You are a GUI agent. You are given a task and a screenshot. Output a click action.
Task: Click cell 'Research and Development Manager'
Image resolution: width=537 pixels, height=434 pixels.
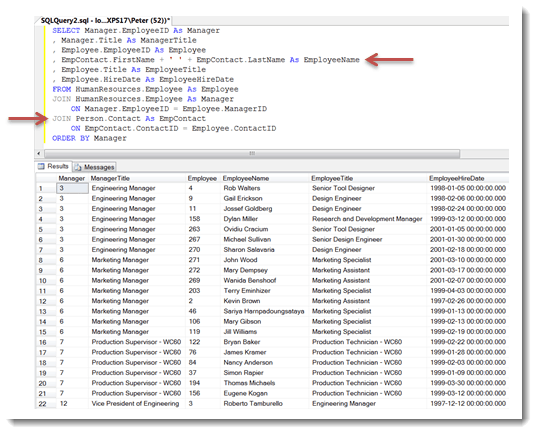pos(367,219)
